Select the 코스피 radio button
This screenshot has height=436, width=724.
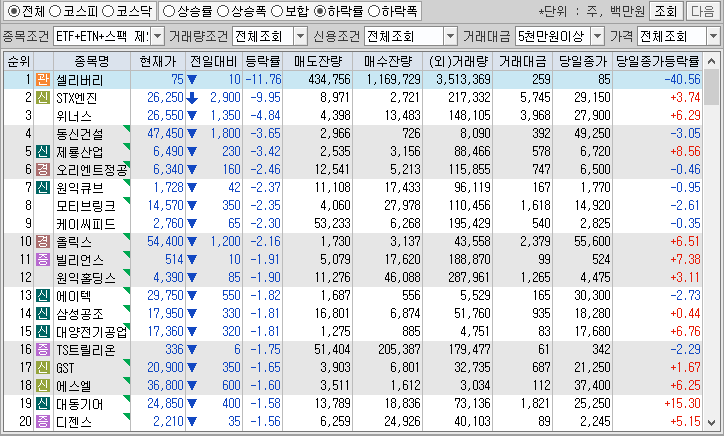click(x=55, y=11)
